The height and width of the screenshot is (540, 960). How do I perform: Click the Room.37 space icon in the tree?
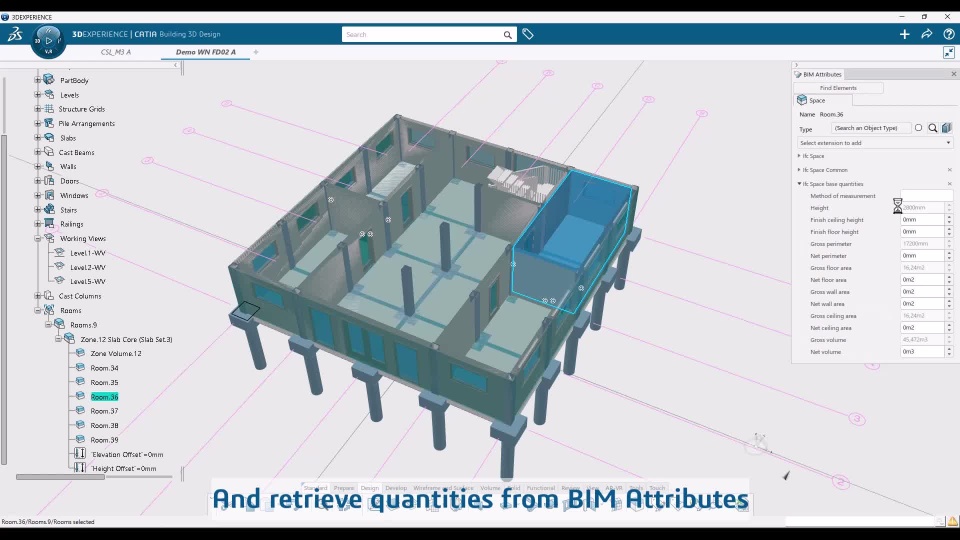80,410
